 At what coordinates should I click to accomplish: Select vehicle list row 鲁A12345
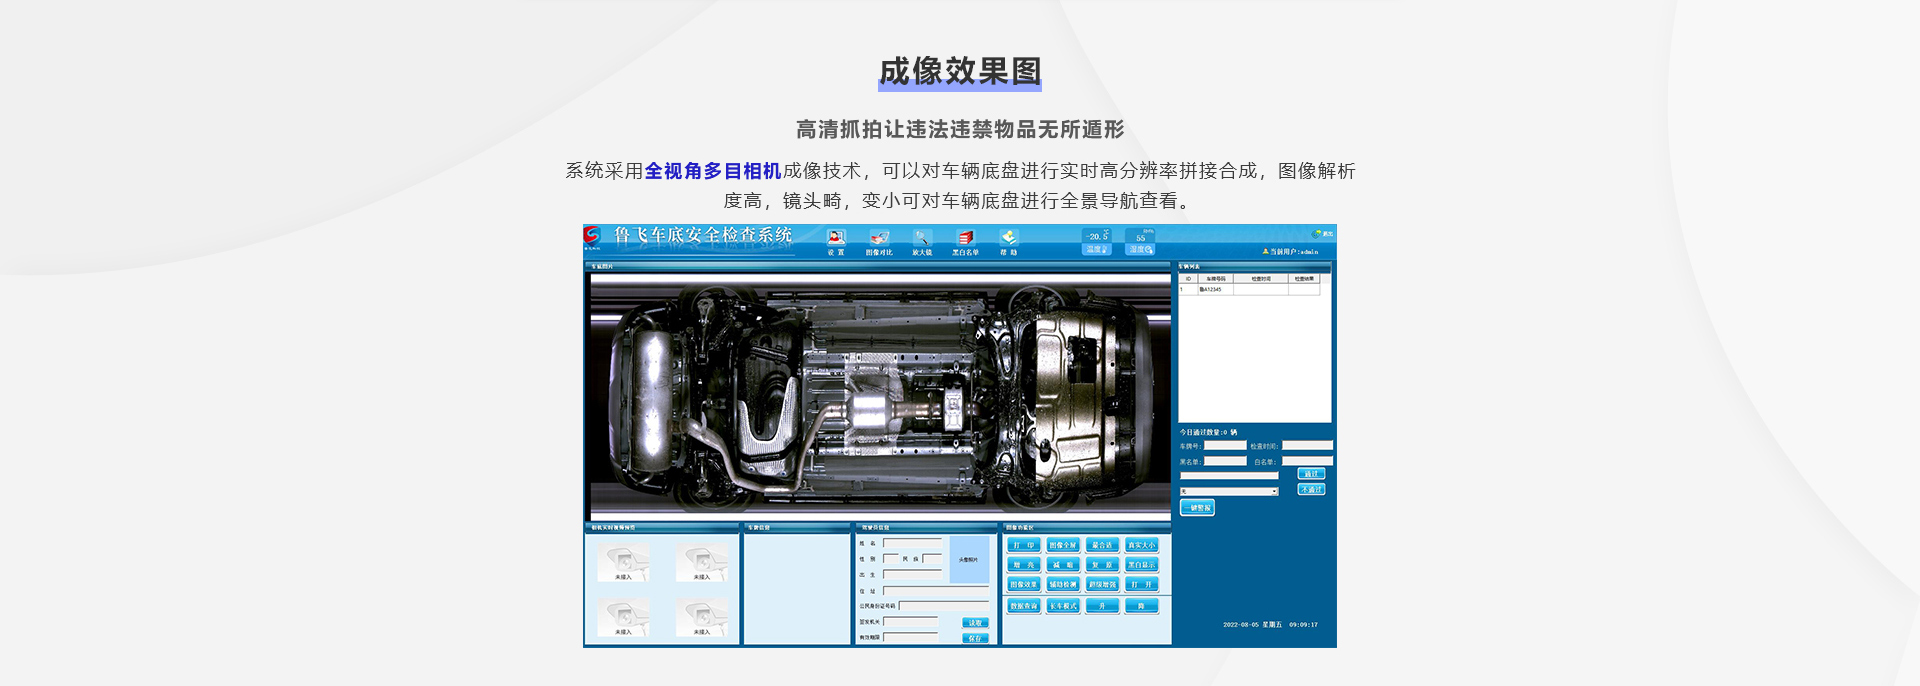[1250, 289]
